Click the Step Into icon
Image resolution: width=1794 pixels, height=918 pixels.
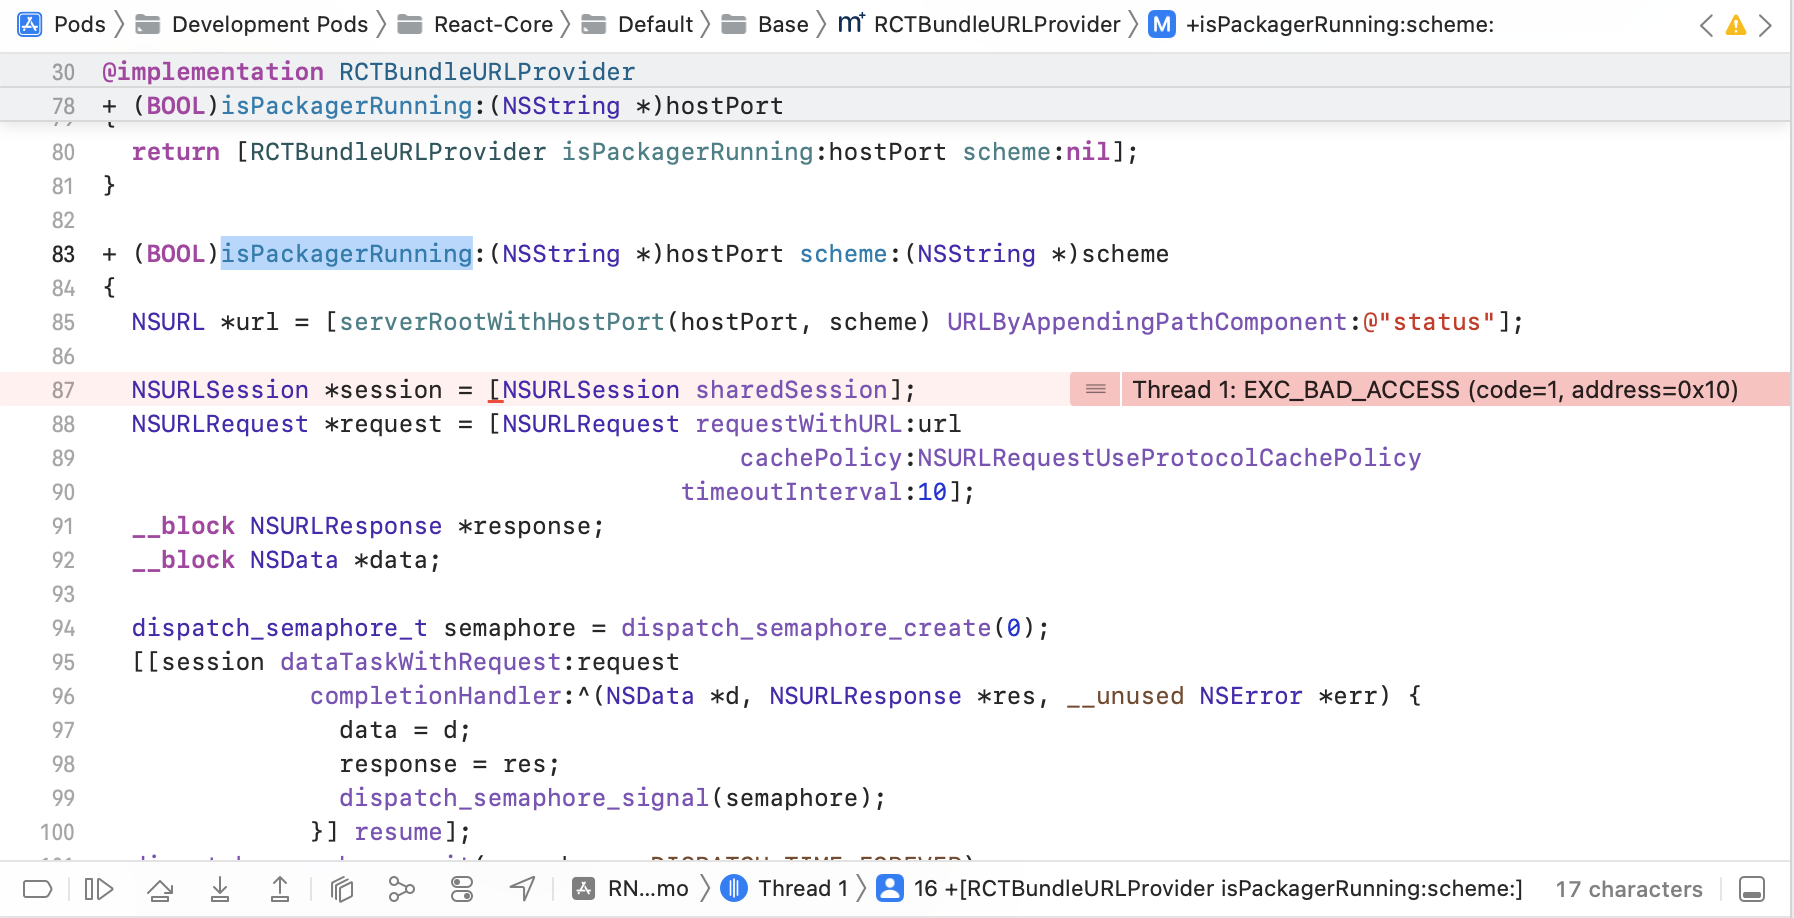tap(220, 888)
